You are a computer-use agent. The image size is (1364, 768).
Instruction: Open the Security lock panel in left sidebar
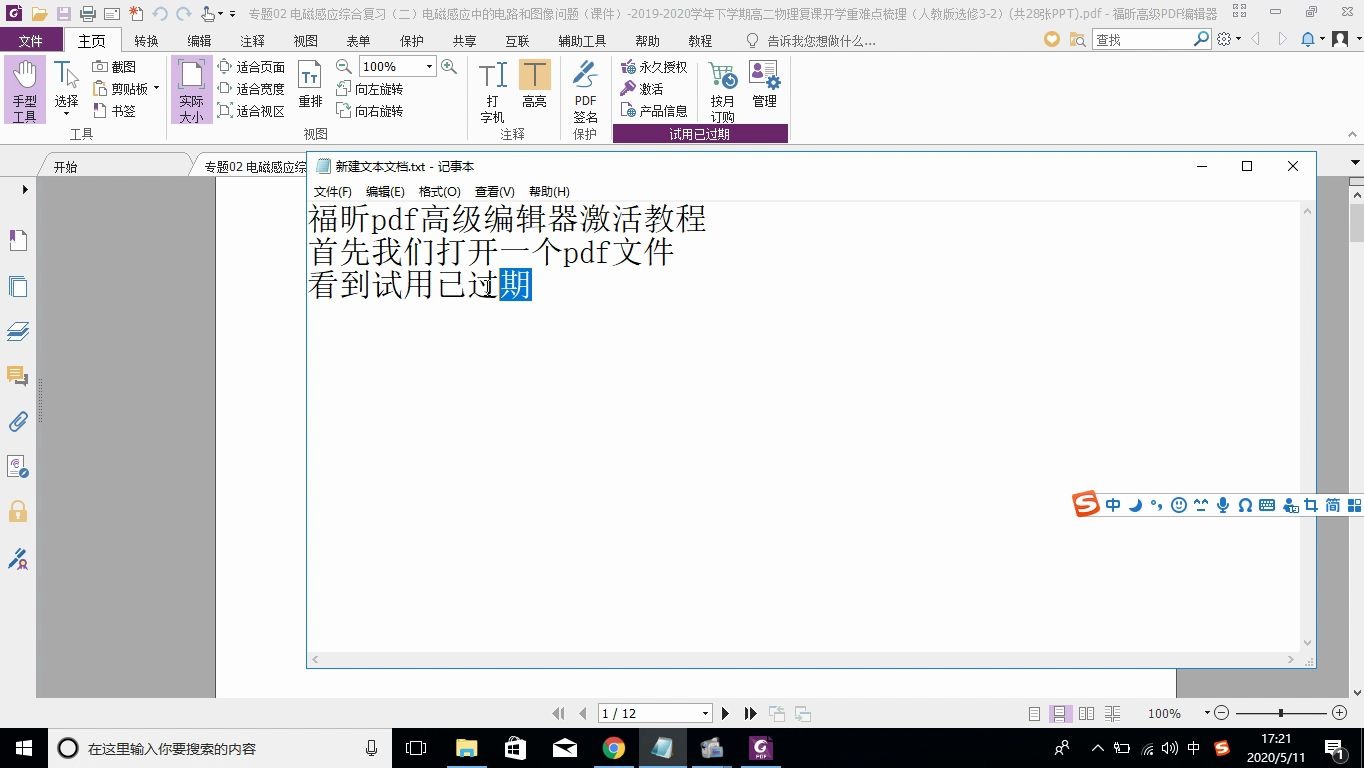tap(18, 512)
